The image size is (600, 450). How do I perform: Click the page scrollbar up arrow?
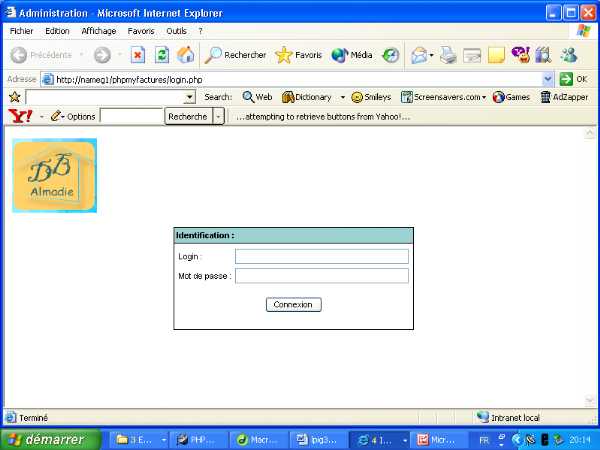(x=590, y=133)
